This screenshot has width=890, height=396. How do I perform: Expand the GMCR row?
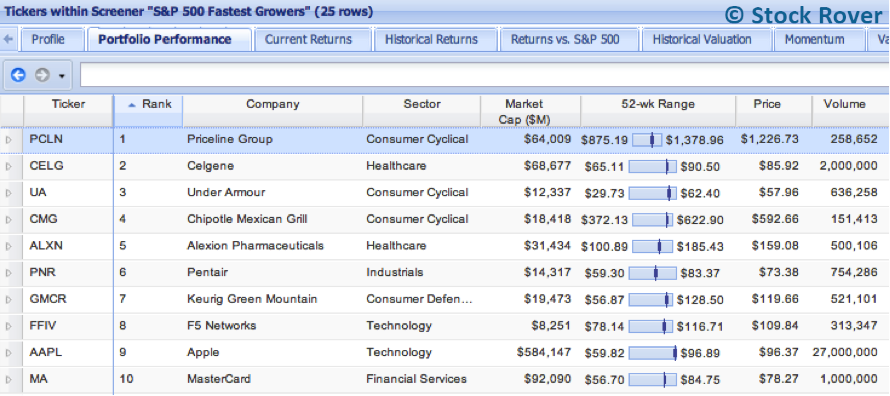[x=9, y=300]
